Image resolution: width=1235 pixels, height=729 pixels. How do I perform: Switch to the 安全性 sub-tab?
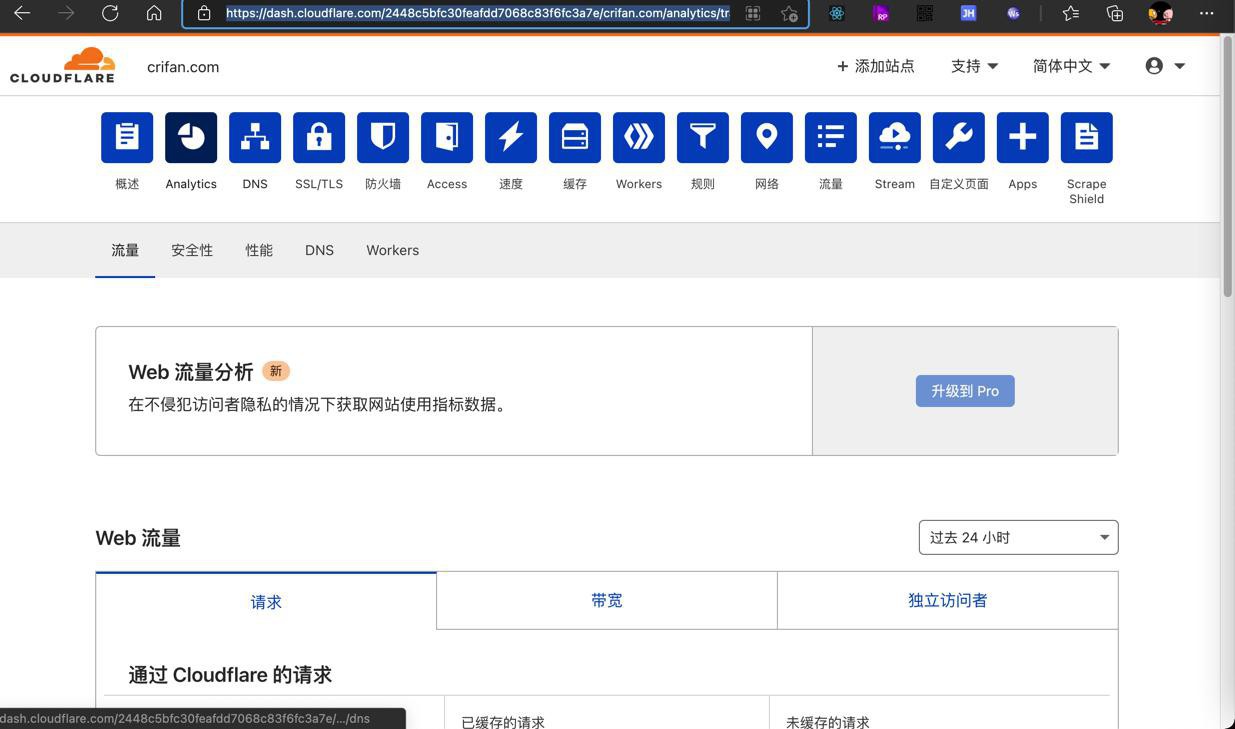point(192,250)
